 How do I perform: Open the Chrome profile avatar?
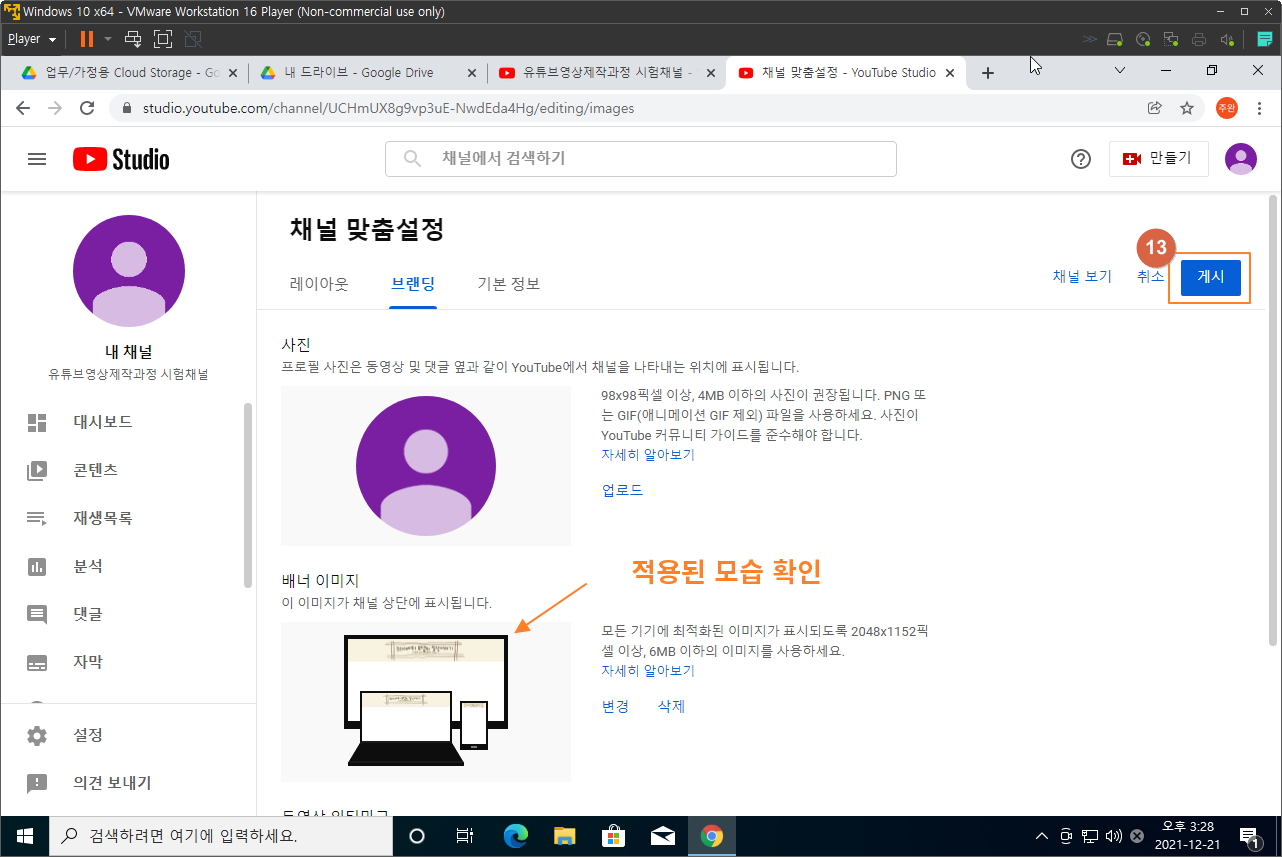(1227, 108)
